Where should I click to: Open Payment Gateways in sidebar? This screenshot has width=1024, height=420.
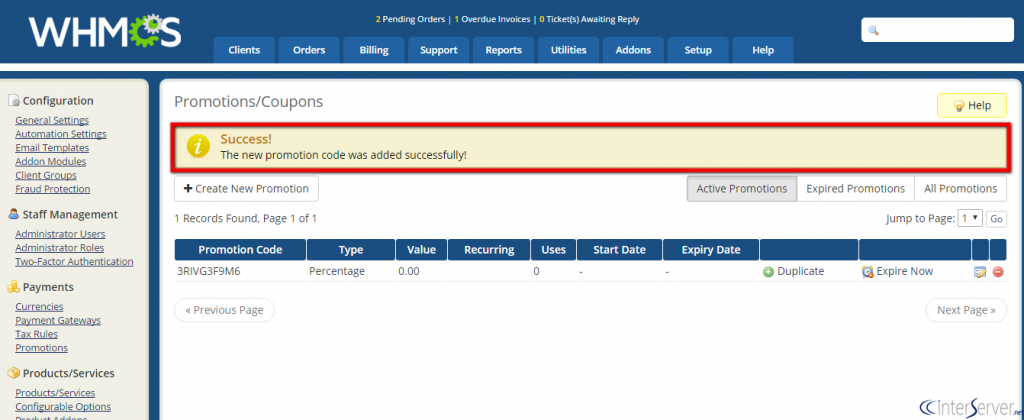coord(58,320)
